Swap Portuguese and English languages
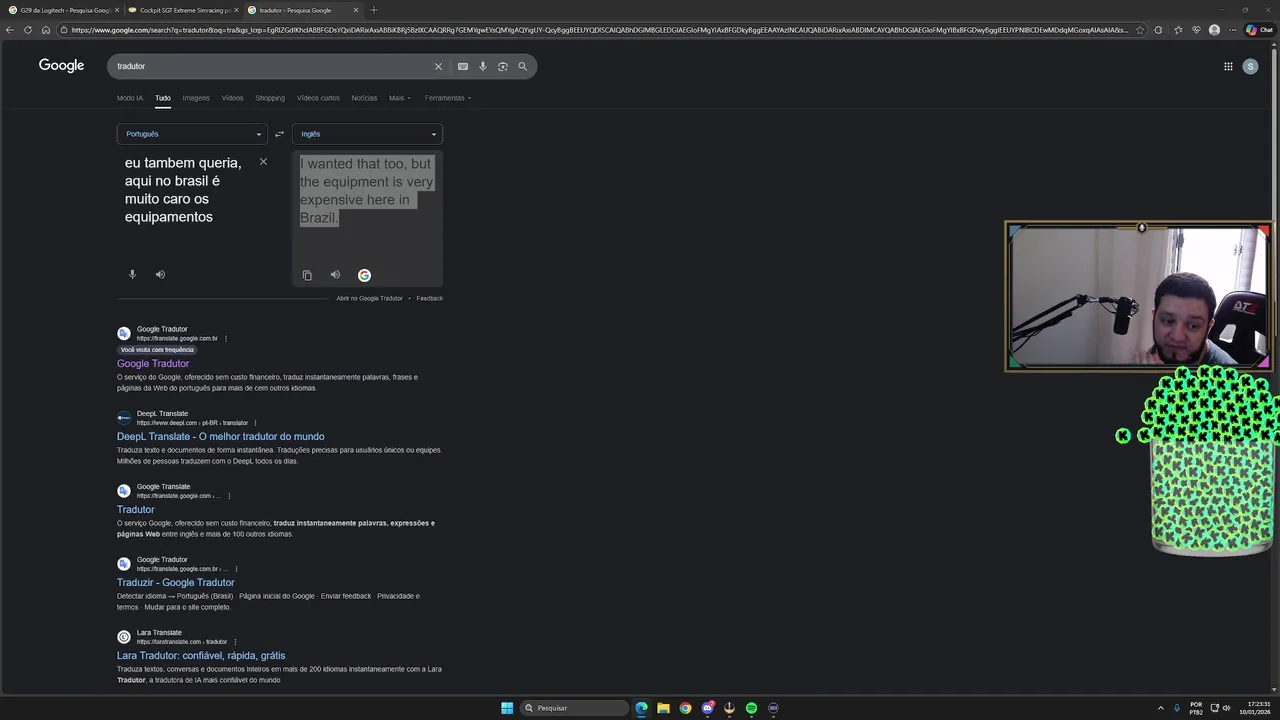 pyautogui.click(x=279, y=134)
